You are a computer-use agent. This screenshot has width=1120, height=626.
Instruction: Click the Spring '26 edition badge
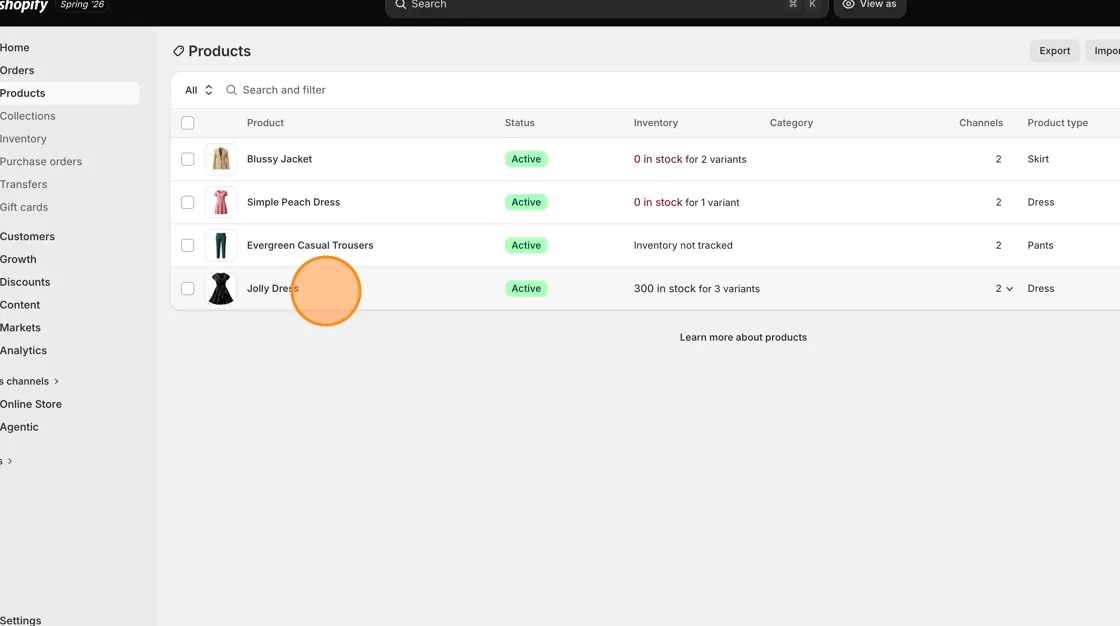[82, 5]
